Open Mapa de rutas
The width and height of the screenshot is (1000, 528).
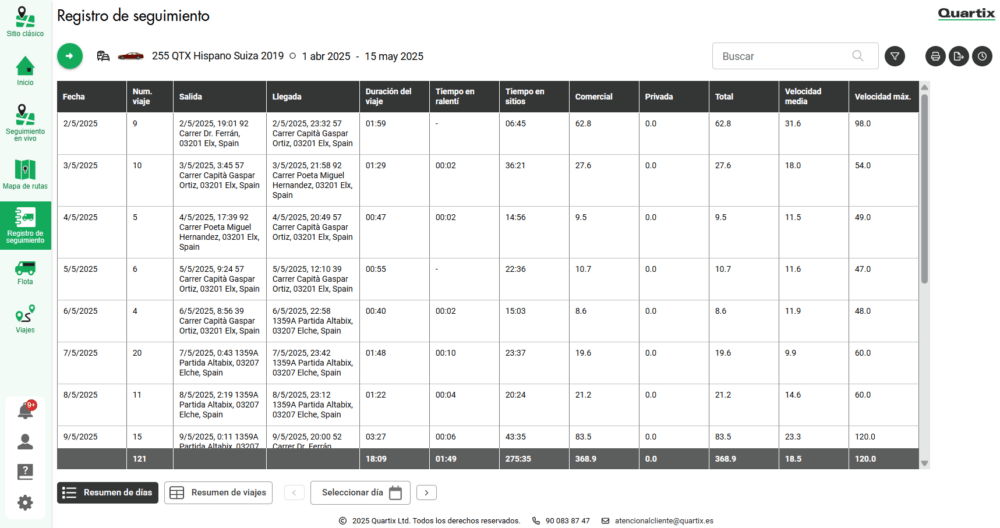point(25,174)
